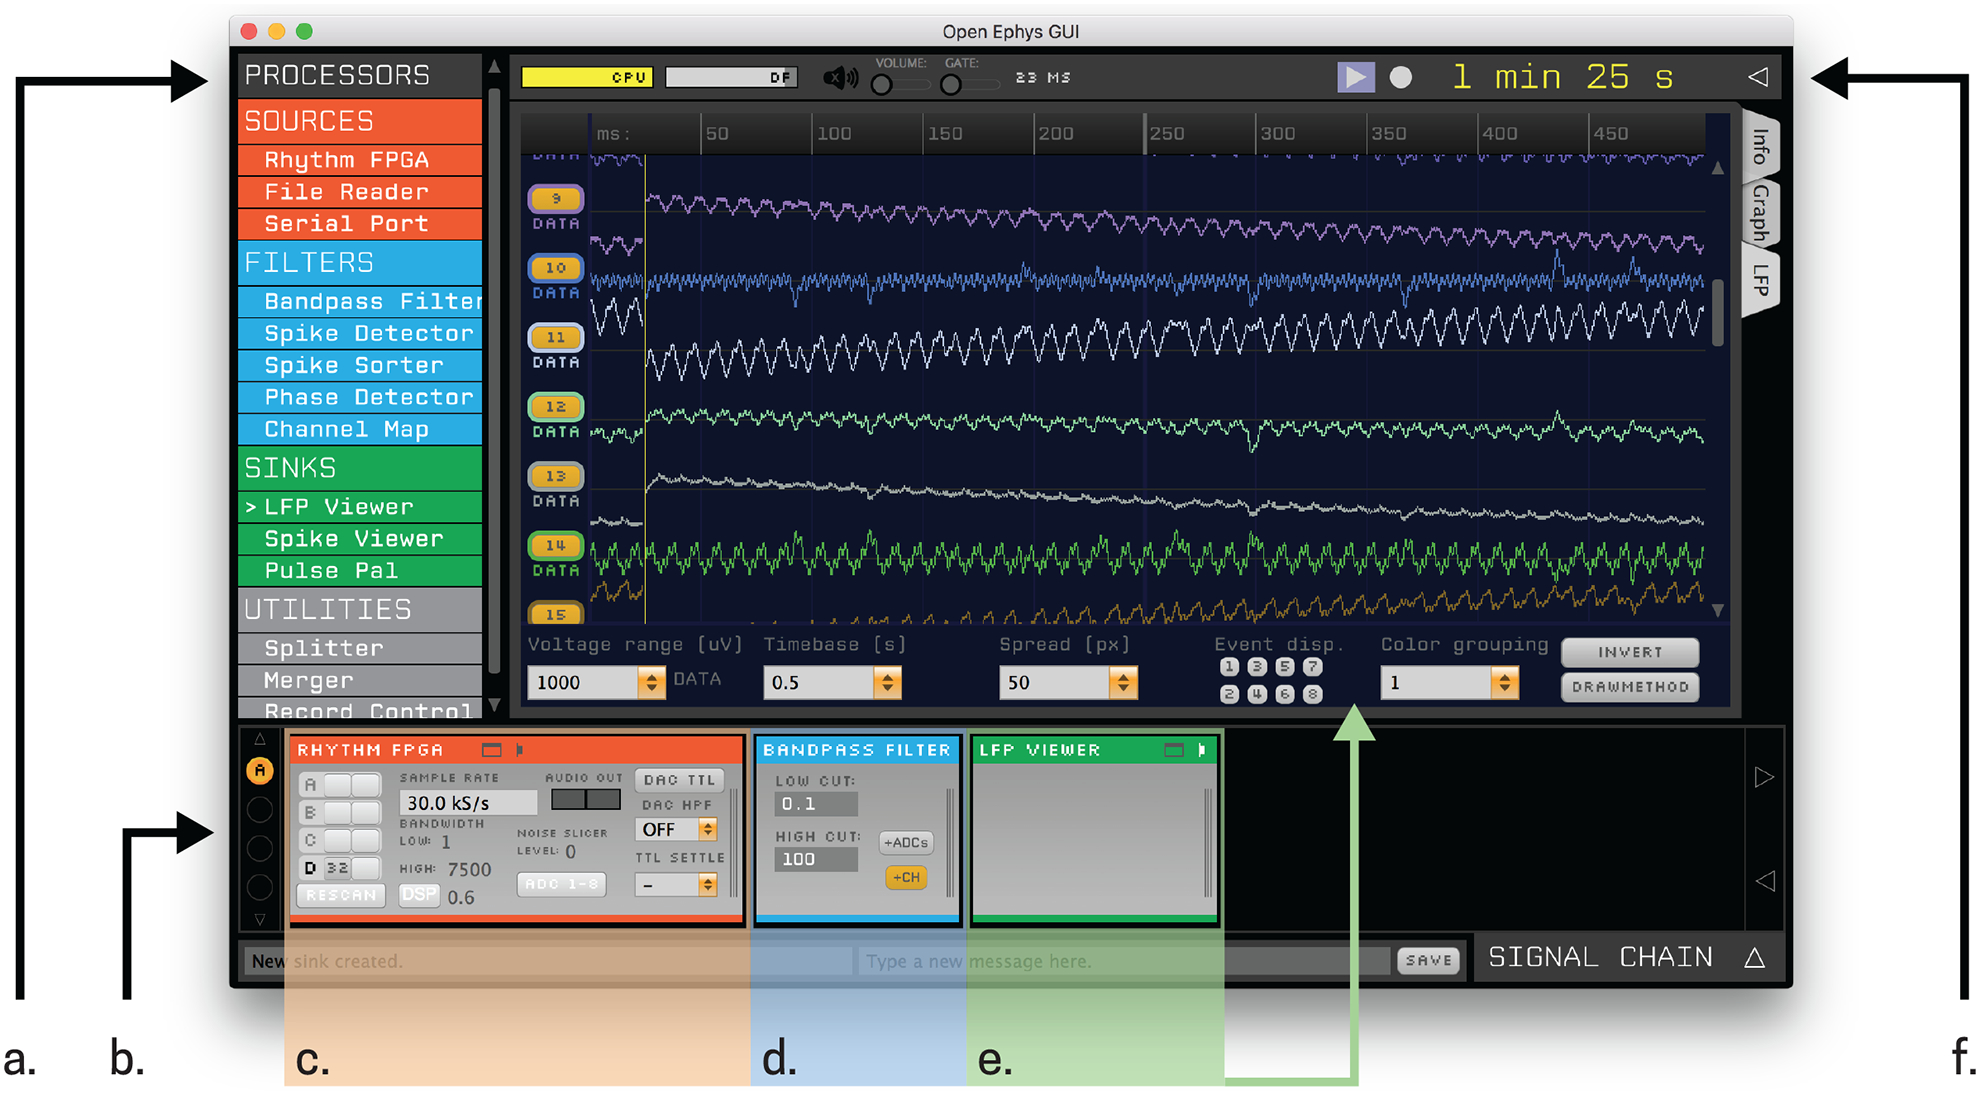This screenshot has width=1980, height=1095.
Task: Select Spike Viewer sink
Action: 360,539
